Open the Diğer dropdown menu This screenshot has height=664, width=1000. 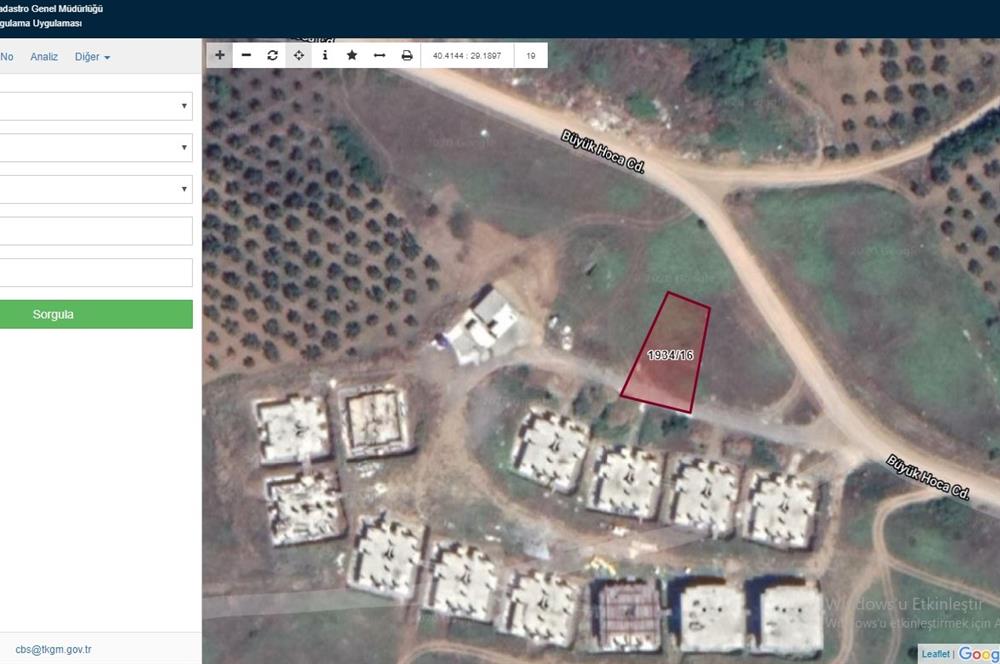[92, 57]
